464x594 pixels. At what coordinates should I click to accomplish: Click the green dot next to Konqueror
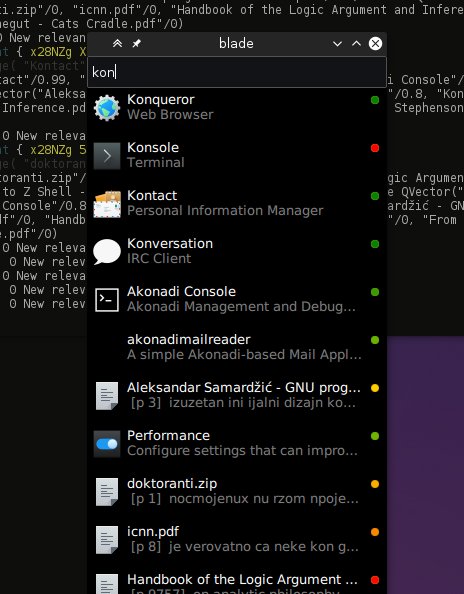tap(375, 100)
